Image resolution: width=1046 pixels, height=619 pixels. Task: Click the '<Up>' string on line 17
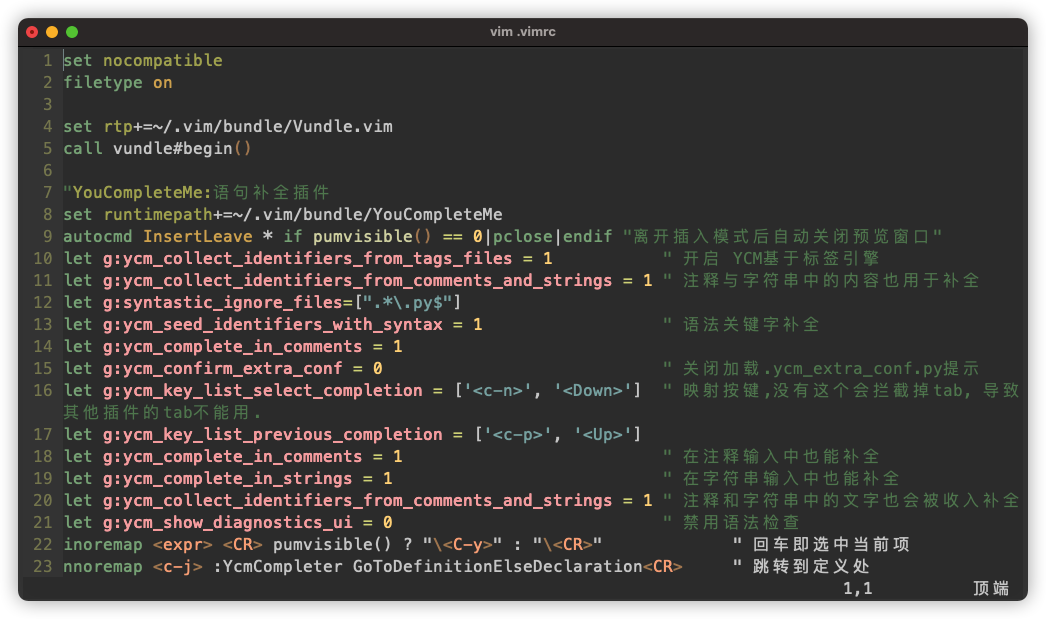coord(602,434)
